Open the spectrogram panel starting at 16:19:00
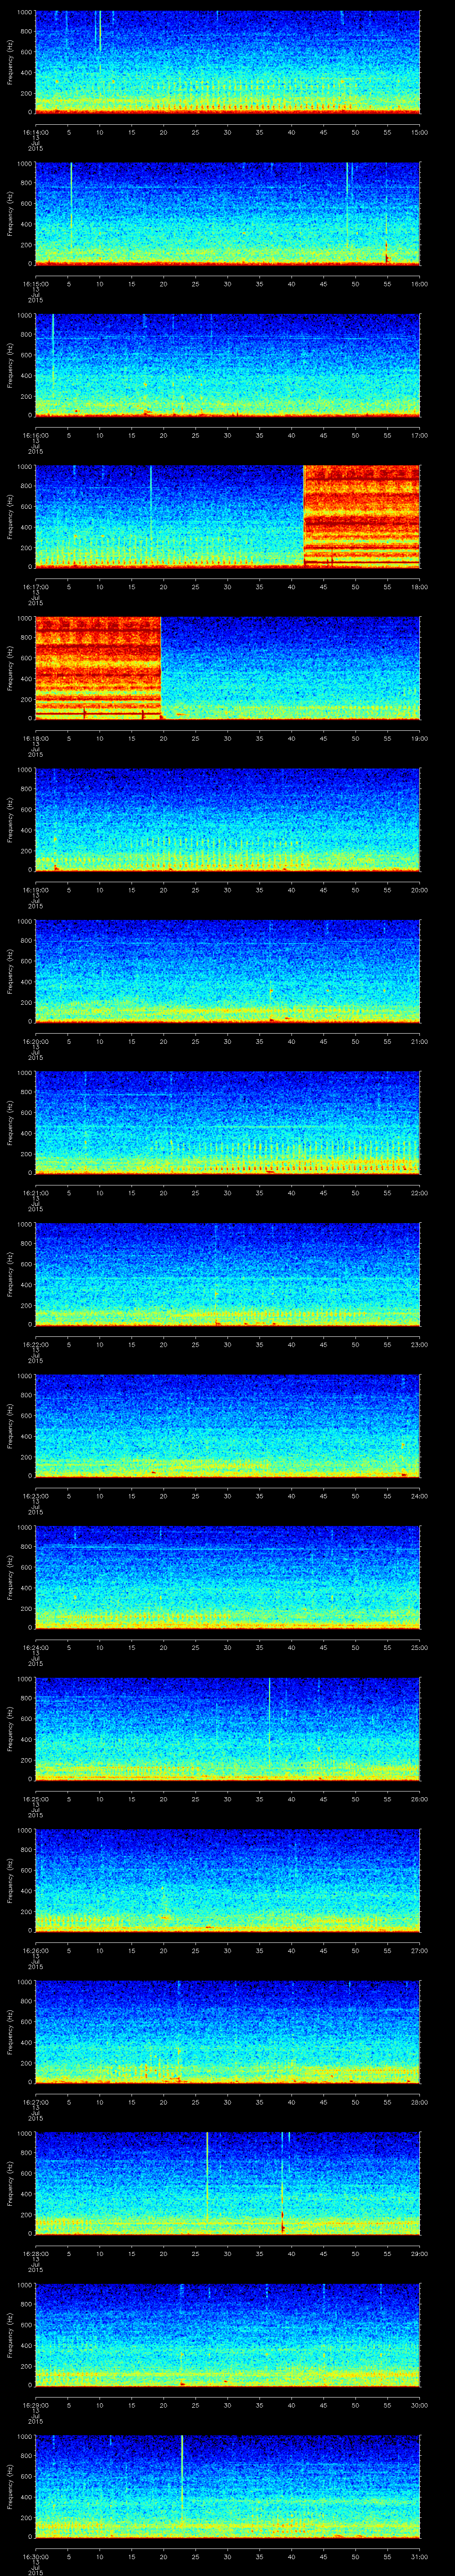 coord(227,820)
